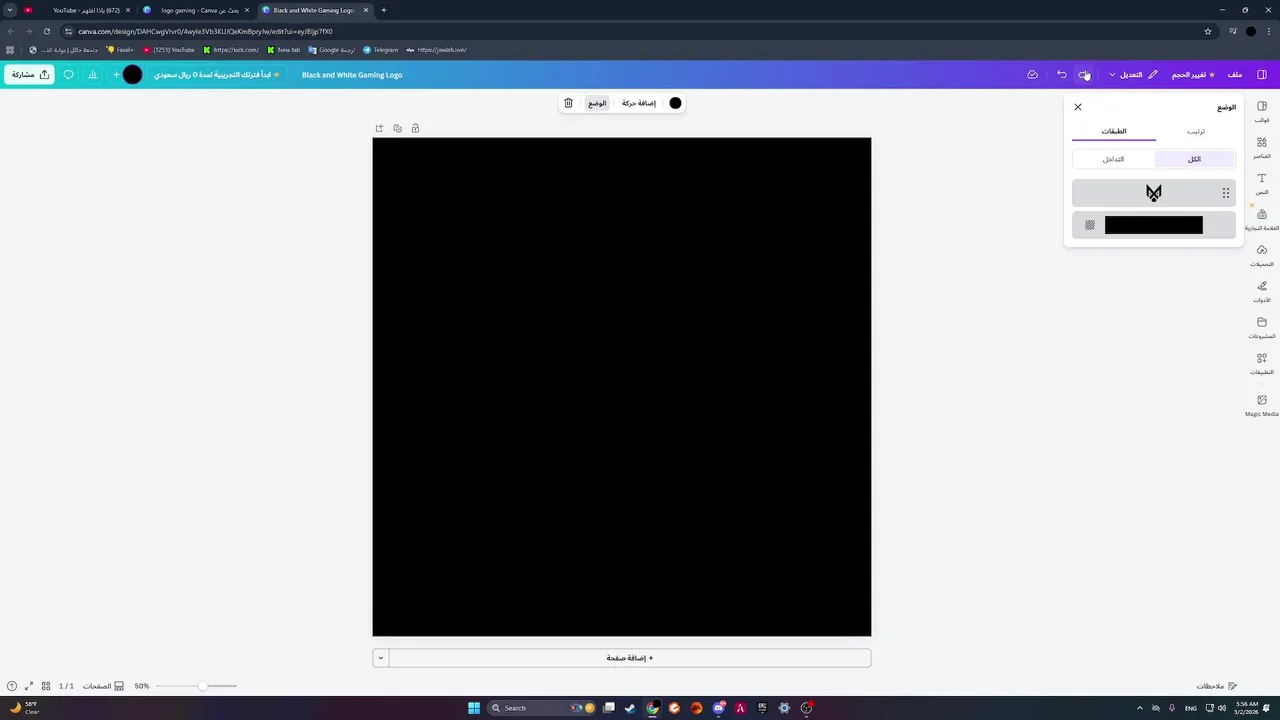
Task: Enter fullscreen with the expand arrows icon
Action: click(x=28, y=686)
